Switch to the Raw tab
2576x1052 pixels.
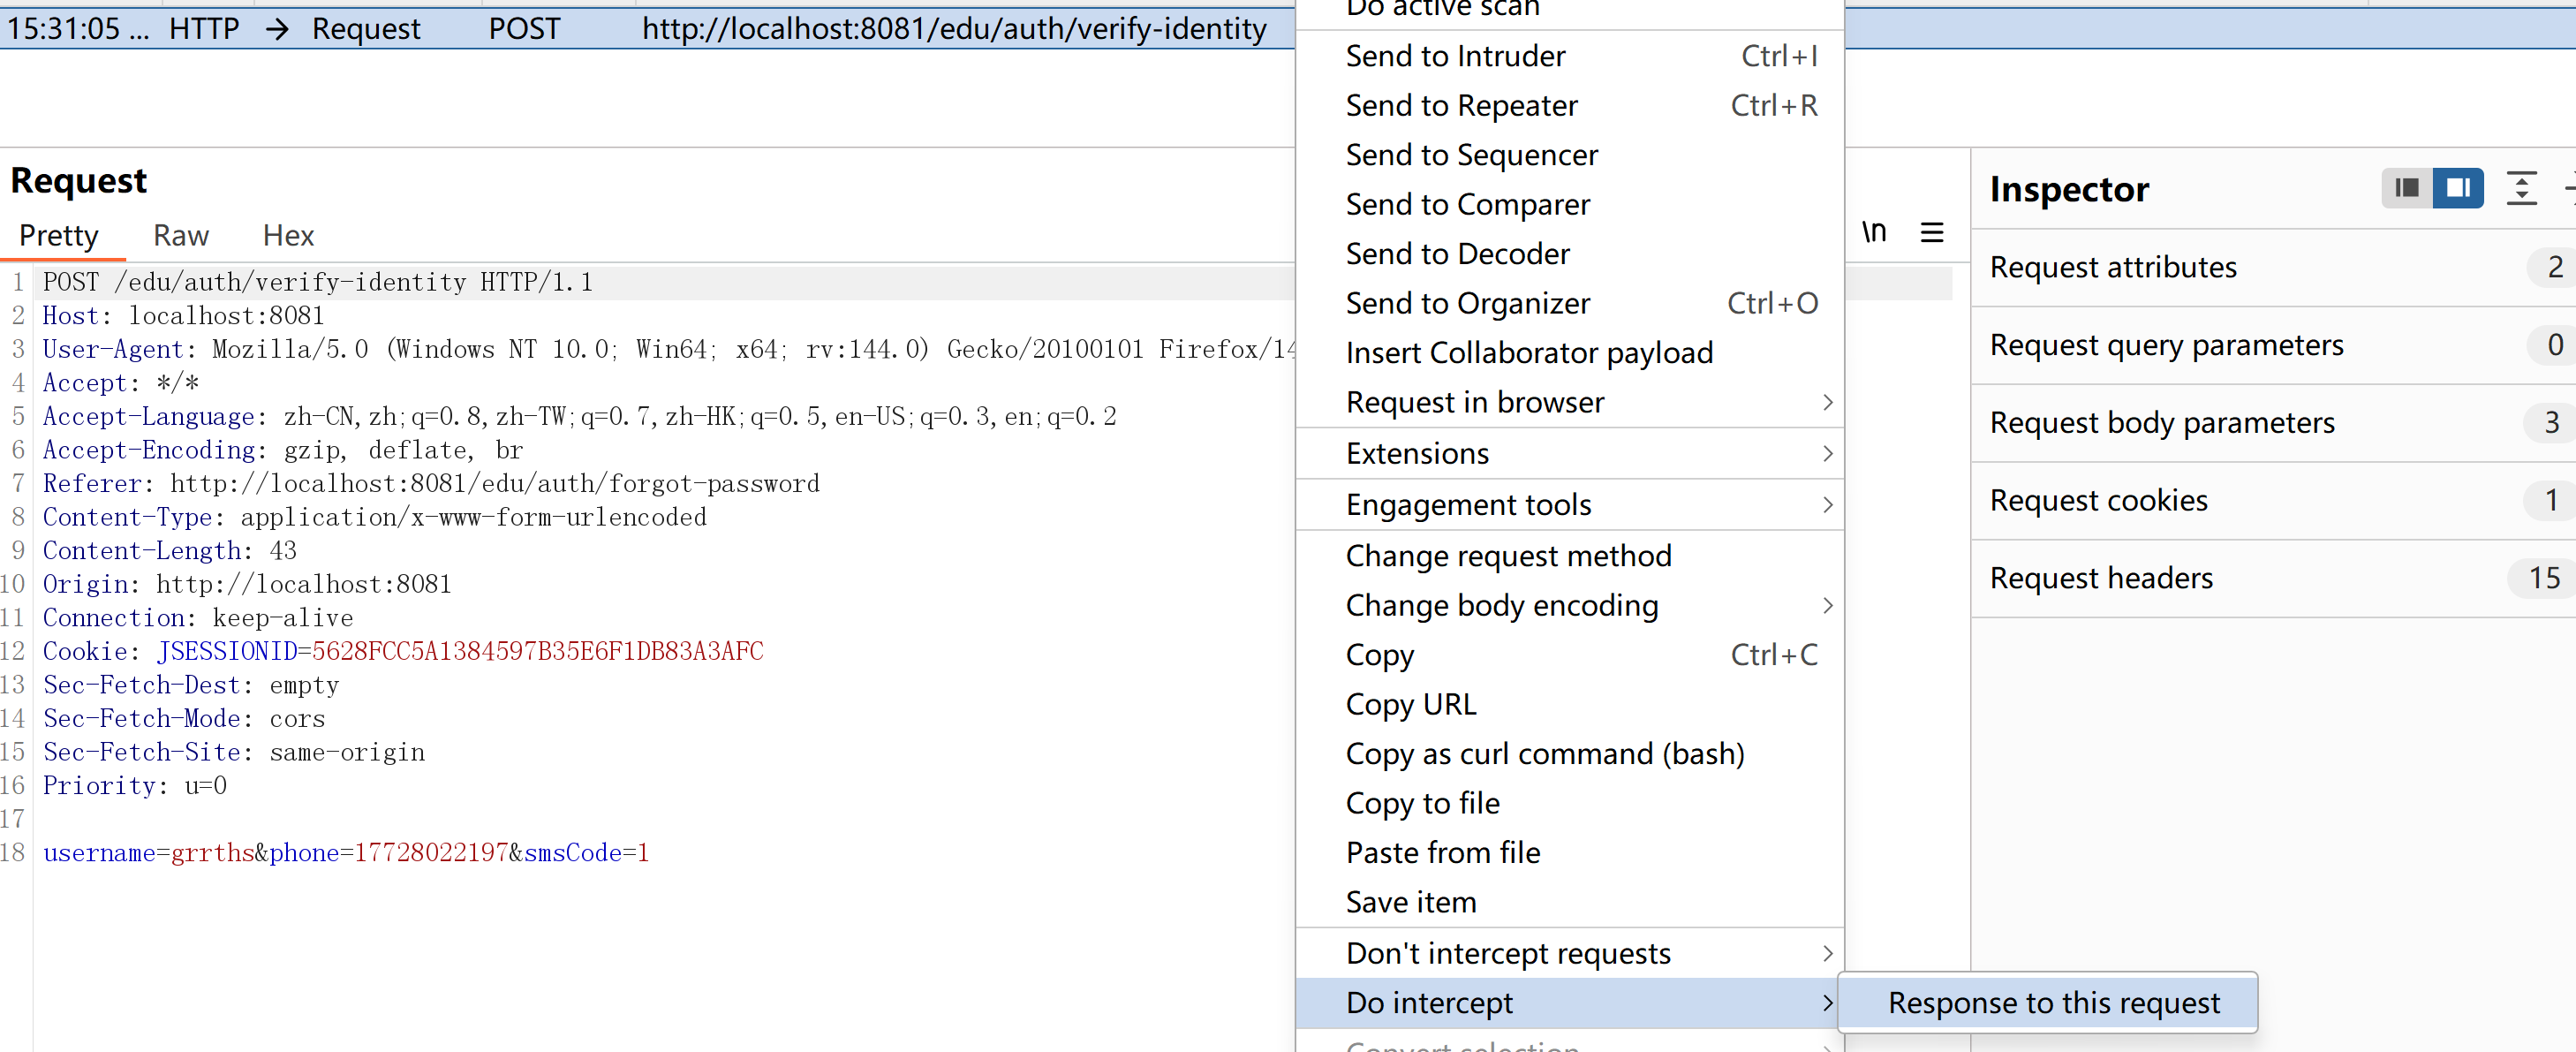coord(181,236)
